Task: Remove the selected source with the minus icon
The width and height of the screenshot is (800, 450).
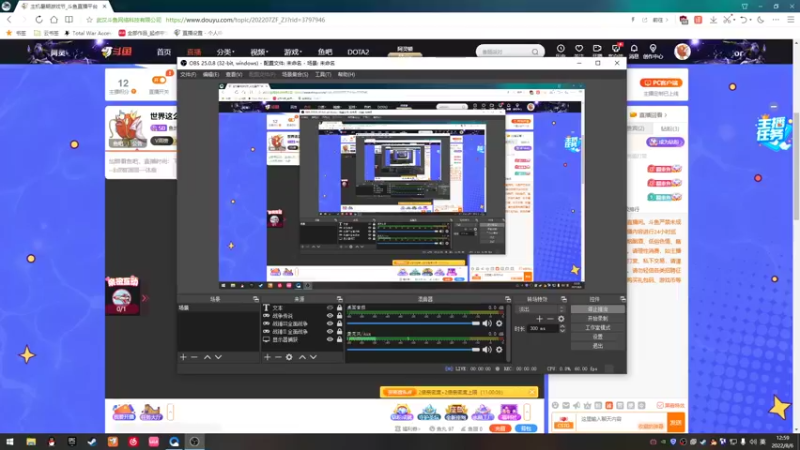Action: tap(278, 357)
